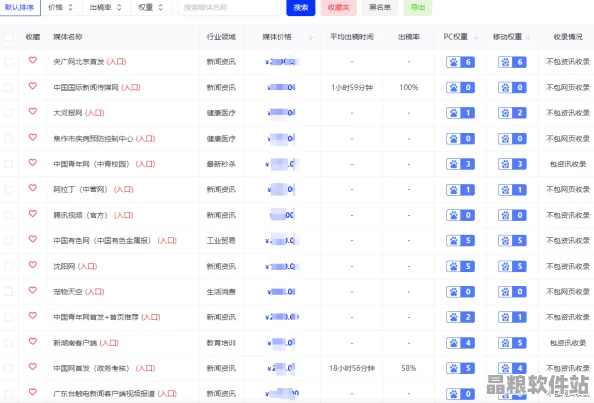Click the heart next to 沈阳网
Viewport: 594px width, 403px height.
pos(33,264)
